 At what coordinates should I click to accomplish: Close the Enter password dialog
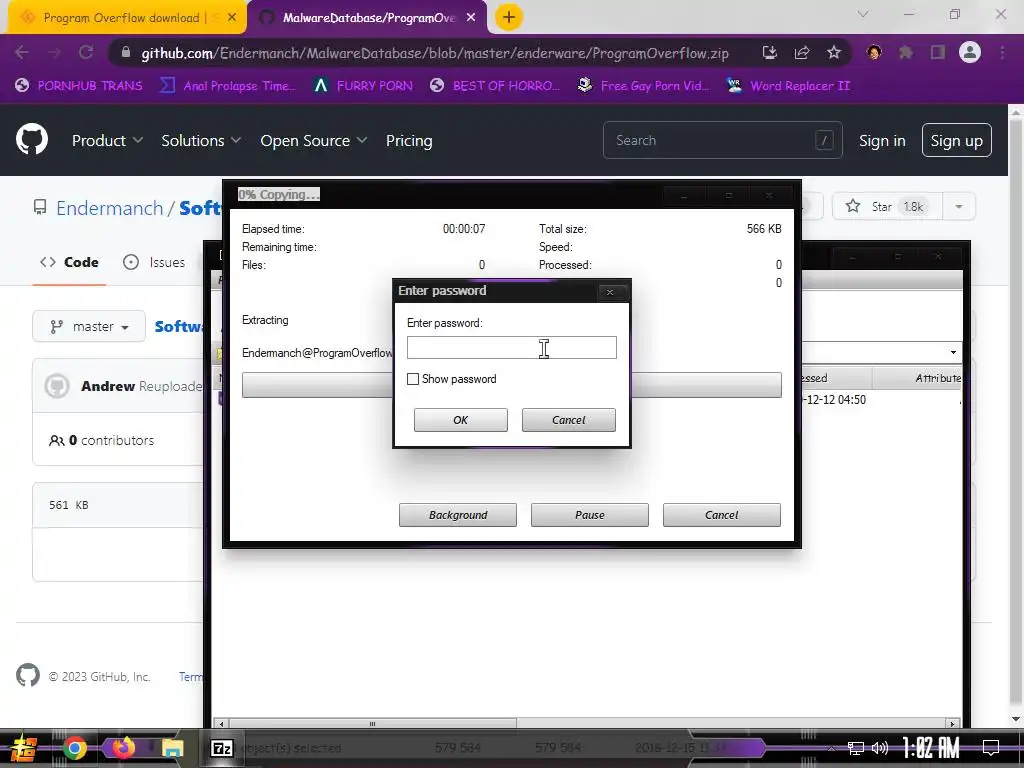(610, 292)
